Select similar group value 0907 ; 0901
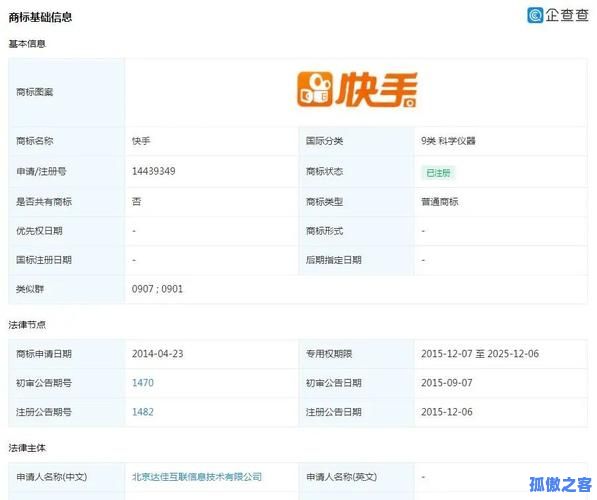 tap(157, 289)
